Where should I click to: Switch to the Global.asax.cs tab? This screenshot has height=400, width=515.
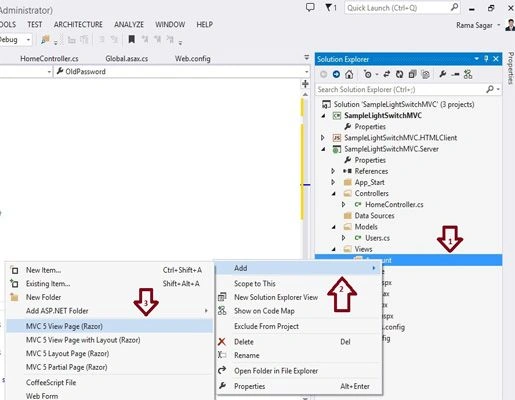(x=127, y=59)
